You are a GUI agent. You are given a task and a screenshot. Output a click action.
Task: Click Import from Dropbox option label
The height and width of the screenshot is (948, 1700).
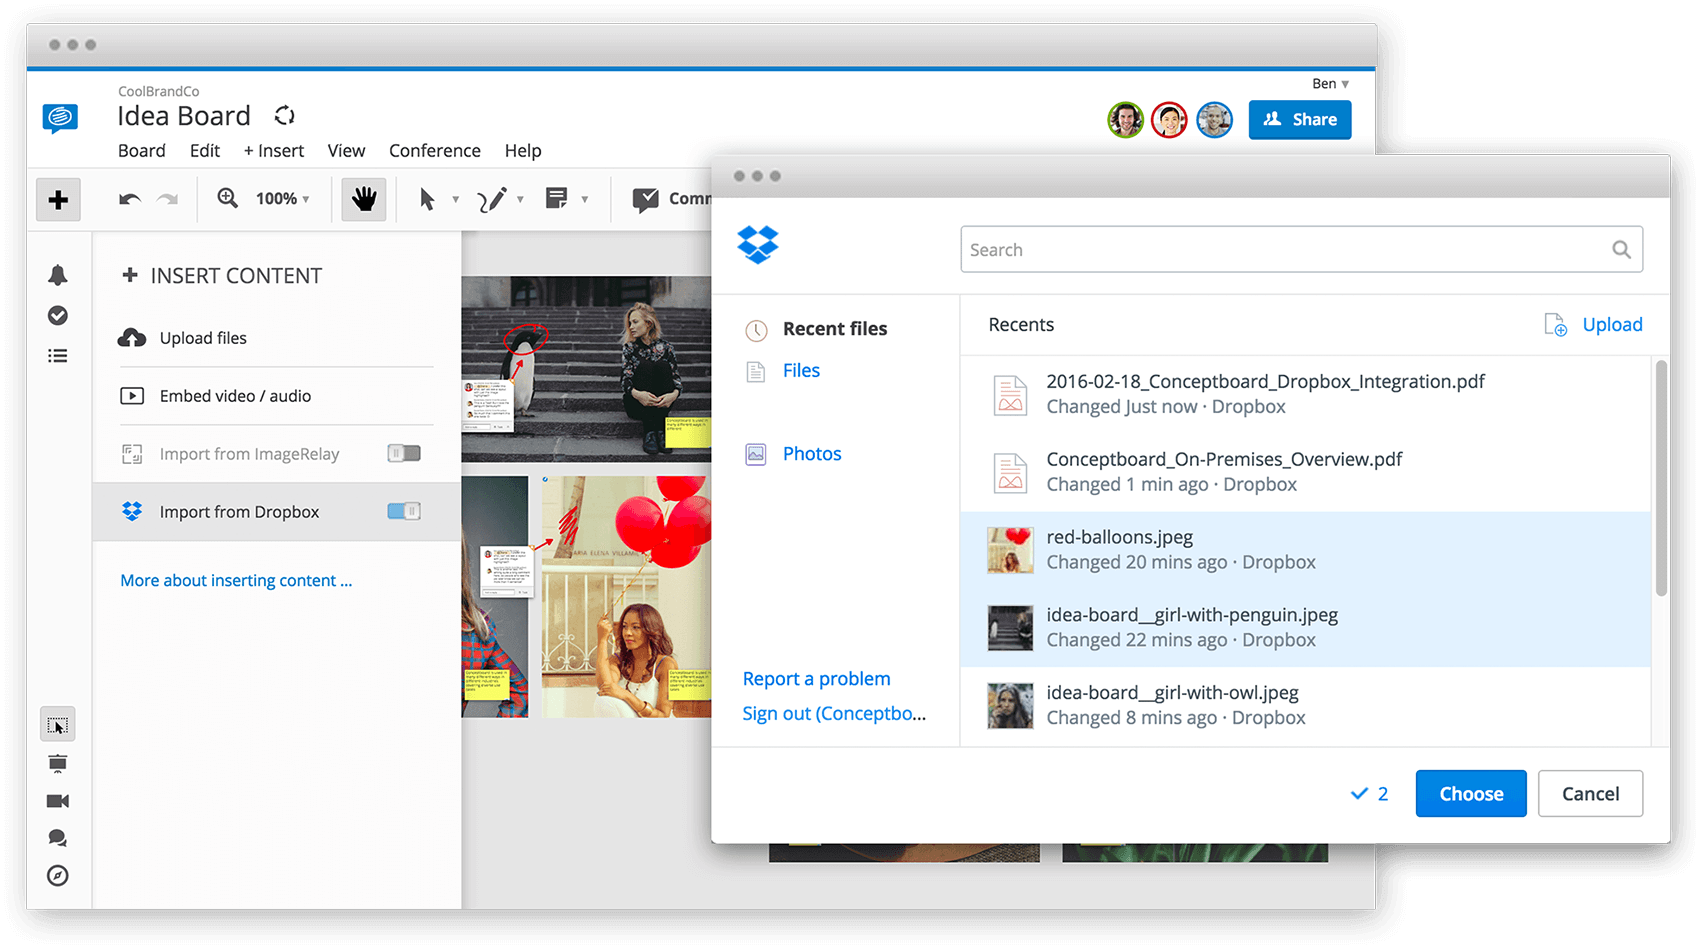tap(239, 512)
